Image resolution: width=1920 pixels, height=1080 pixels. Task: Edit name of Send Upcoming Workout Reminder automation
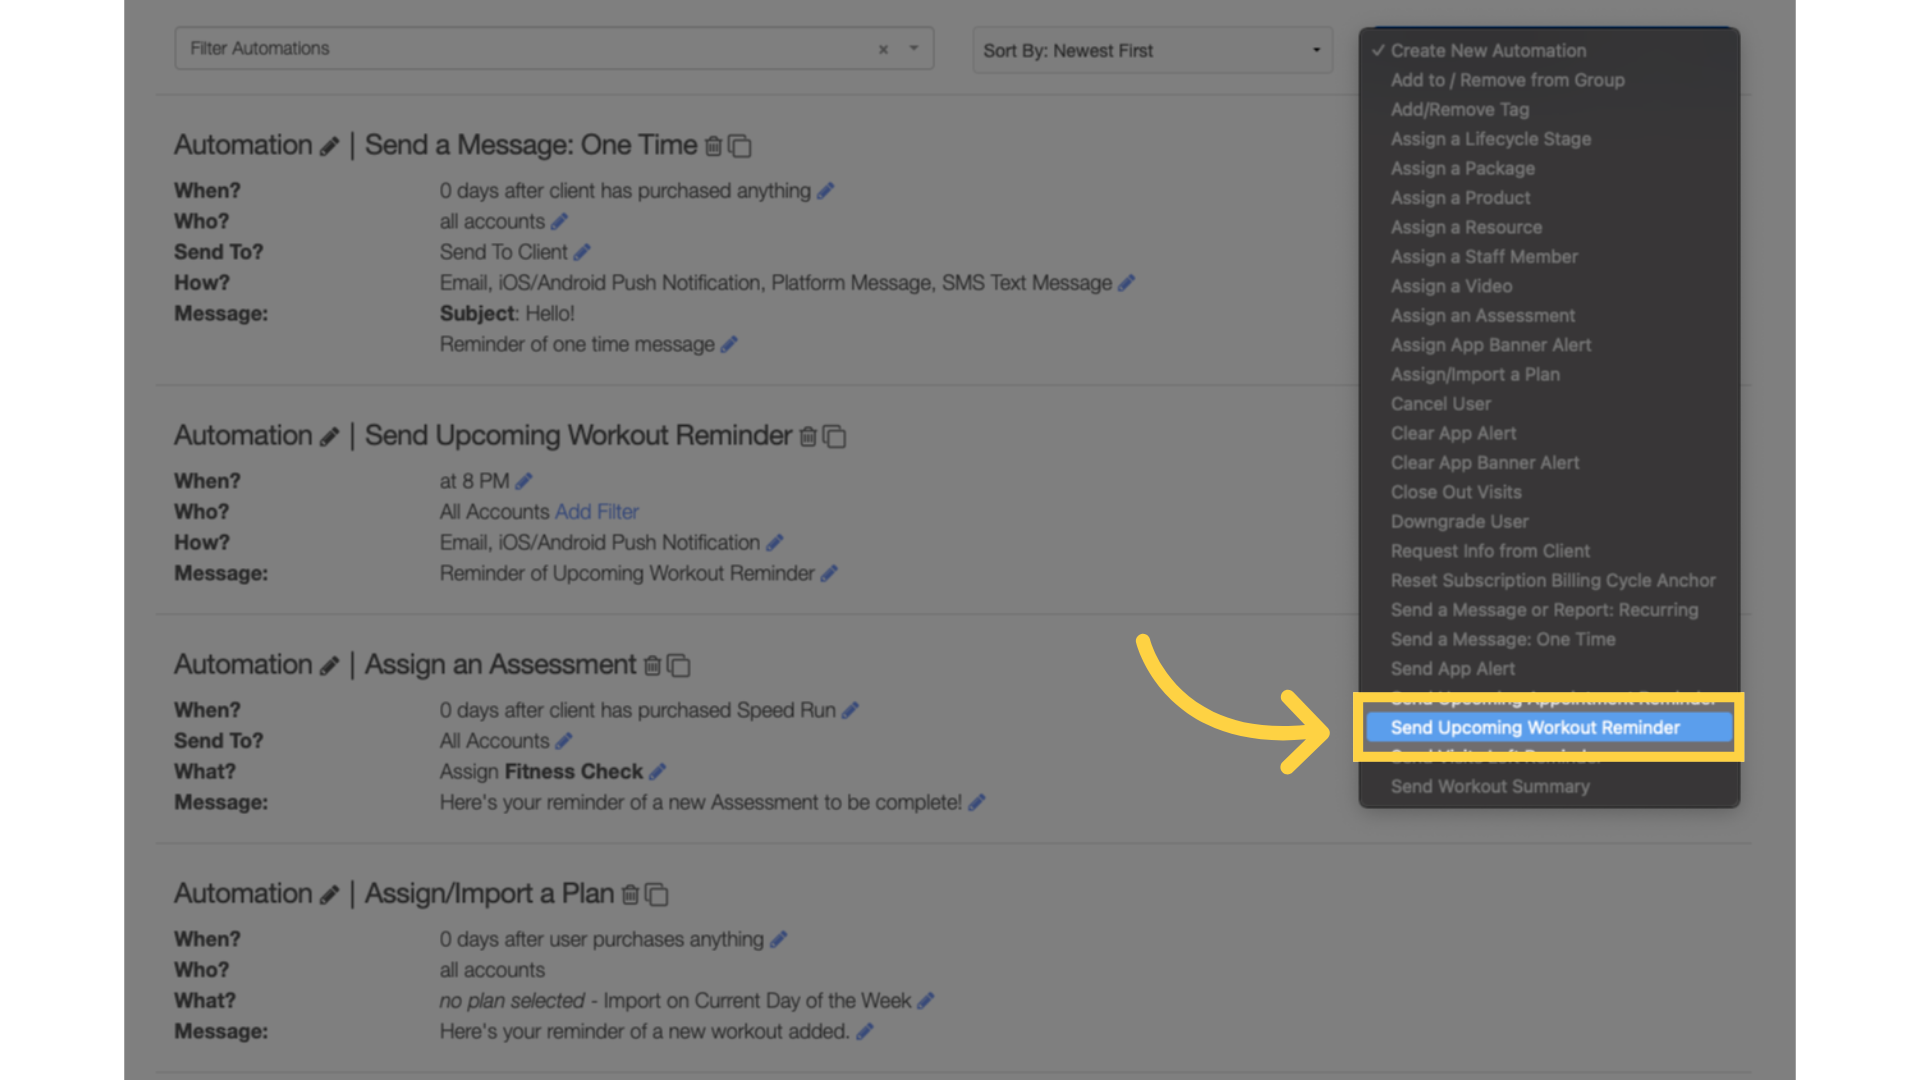329,438
